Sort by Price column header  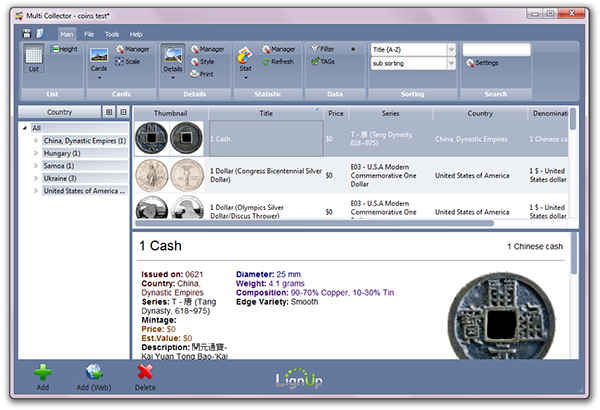(336, 113)
